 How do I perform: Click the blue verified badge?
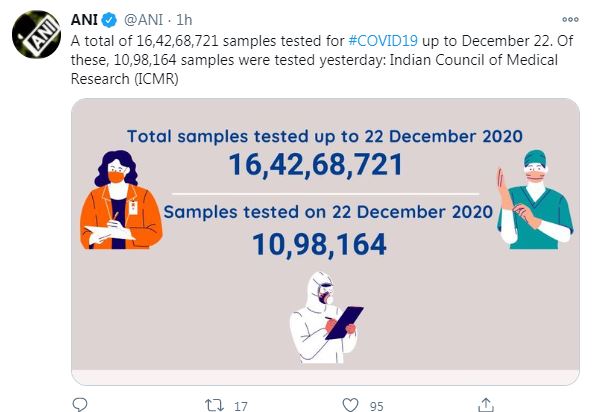pyautogui.click(x=109, y=20)
